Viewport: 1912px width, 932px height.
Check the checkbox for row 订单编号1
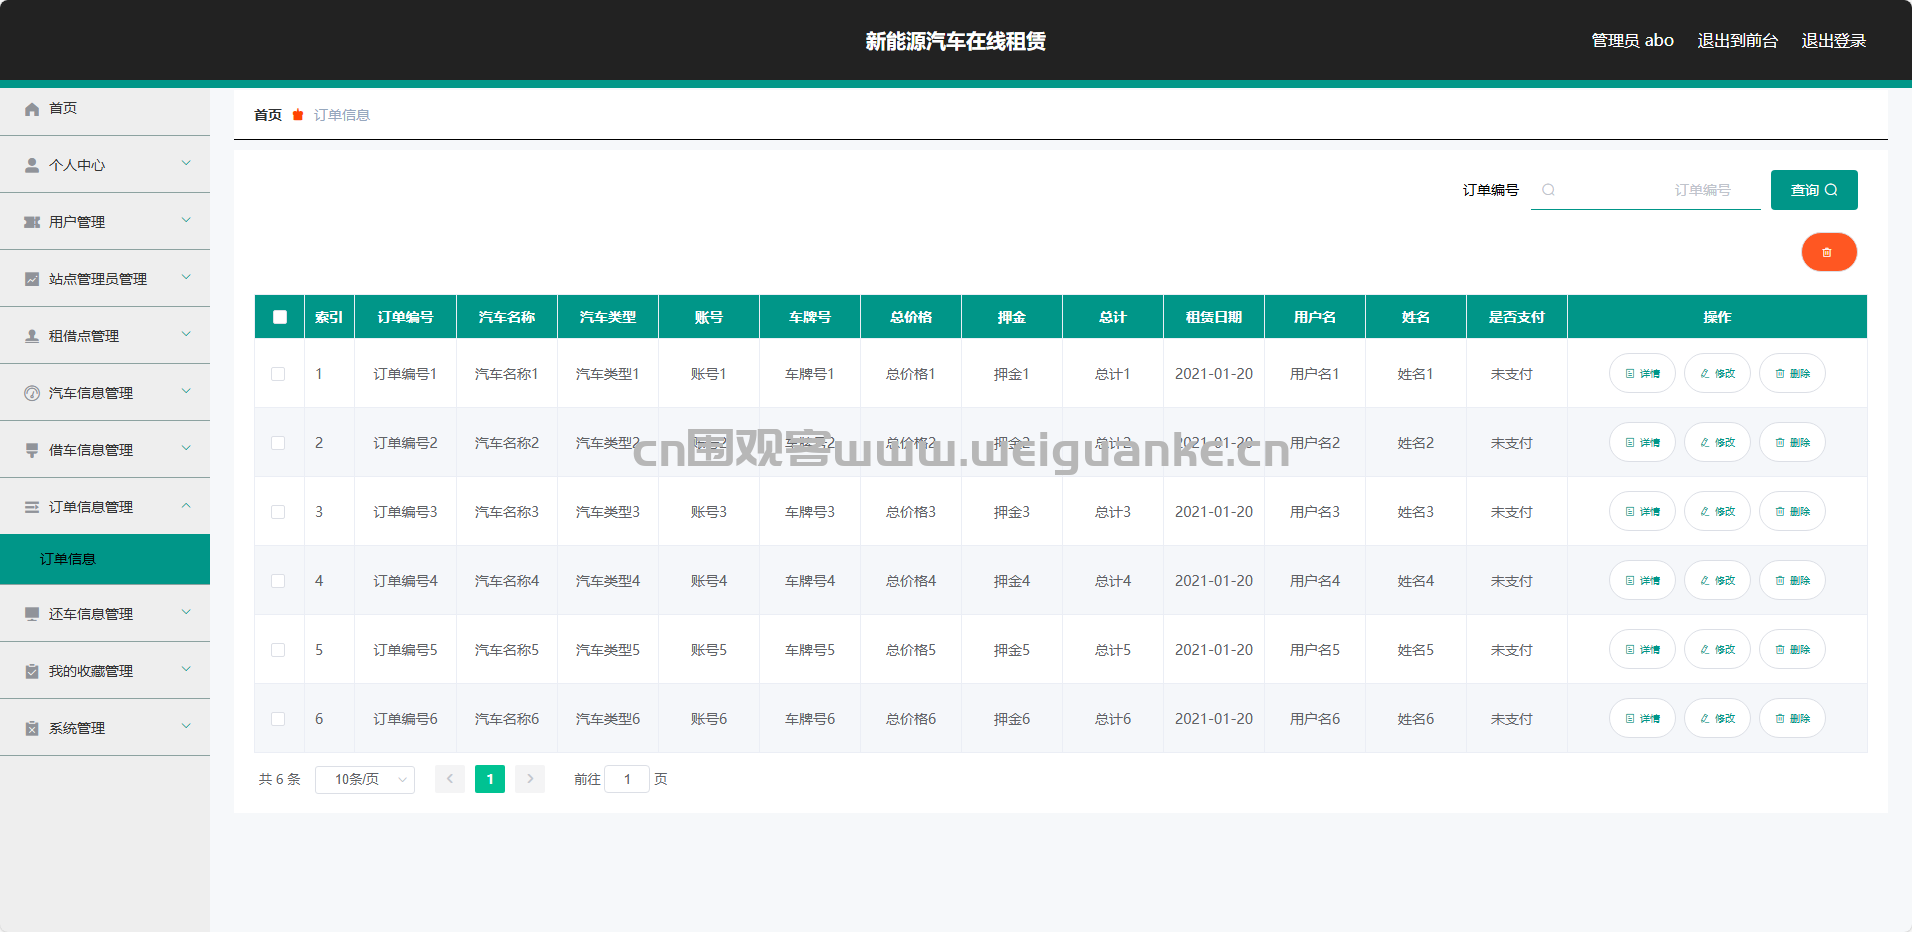click(278, 374)
